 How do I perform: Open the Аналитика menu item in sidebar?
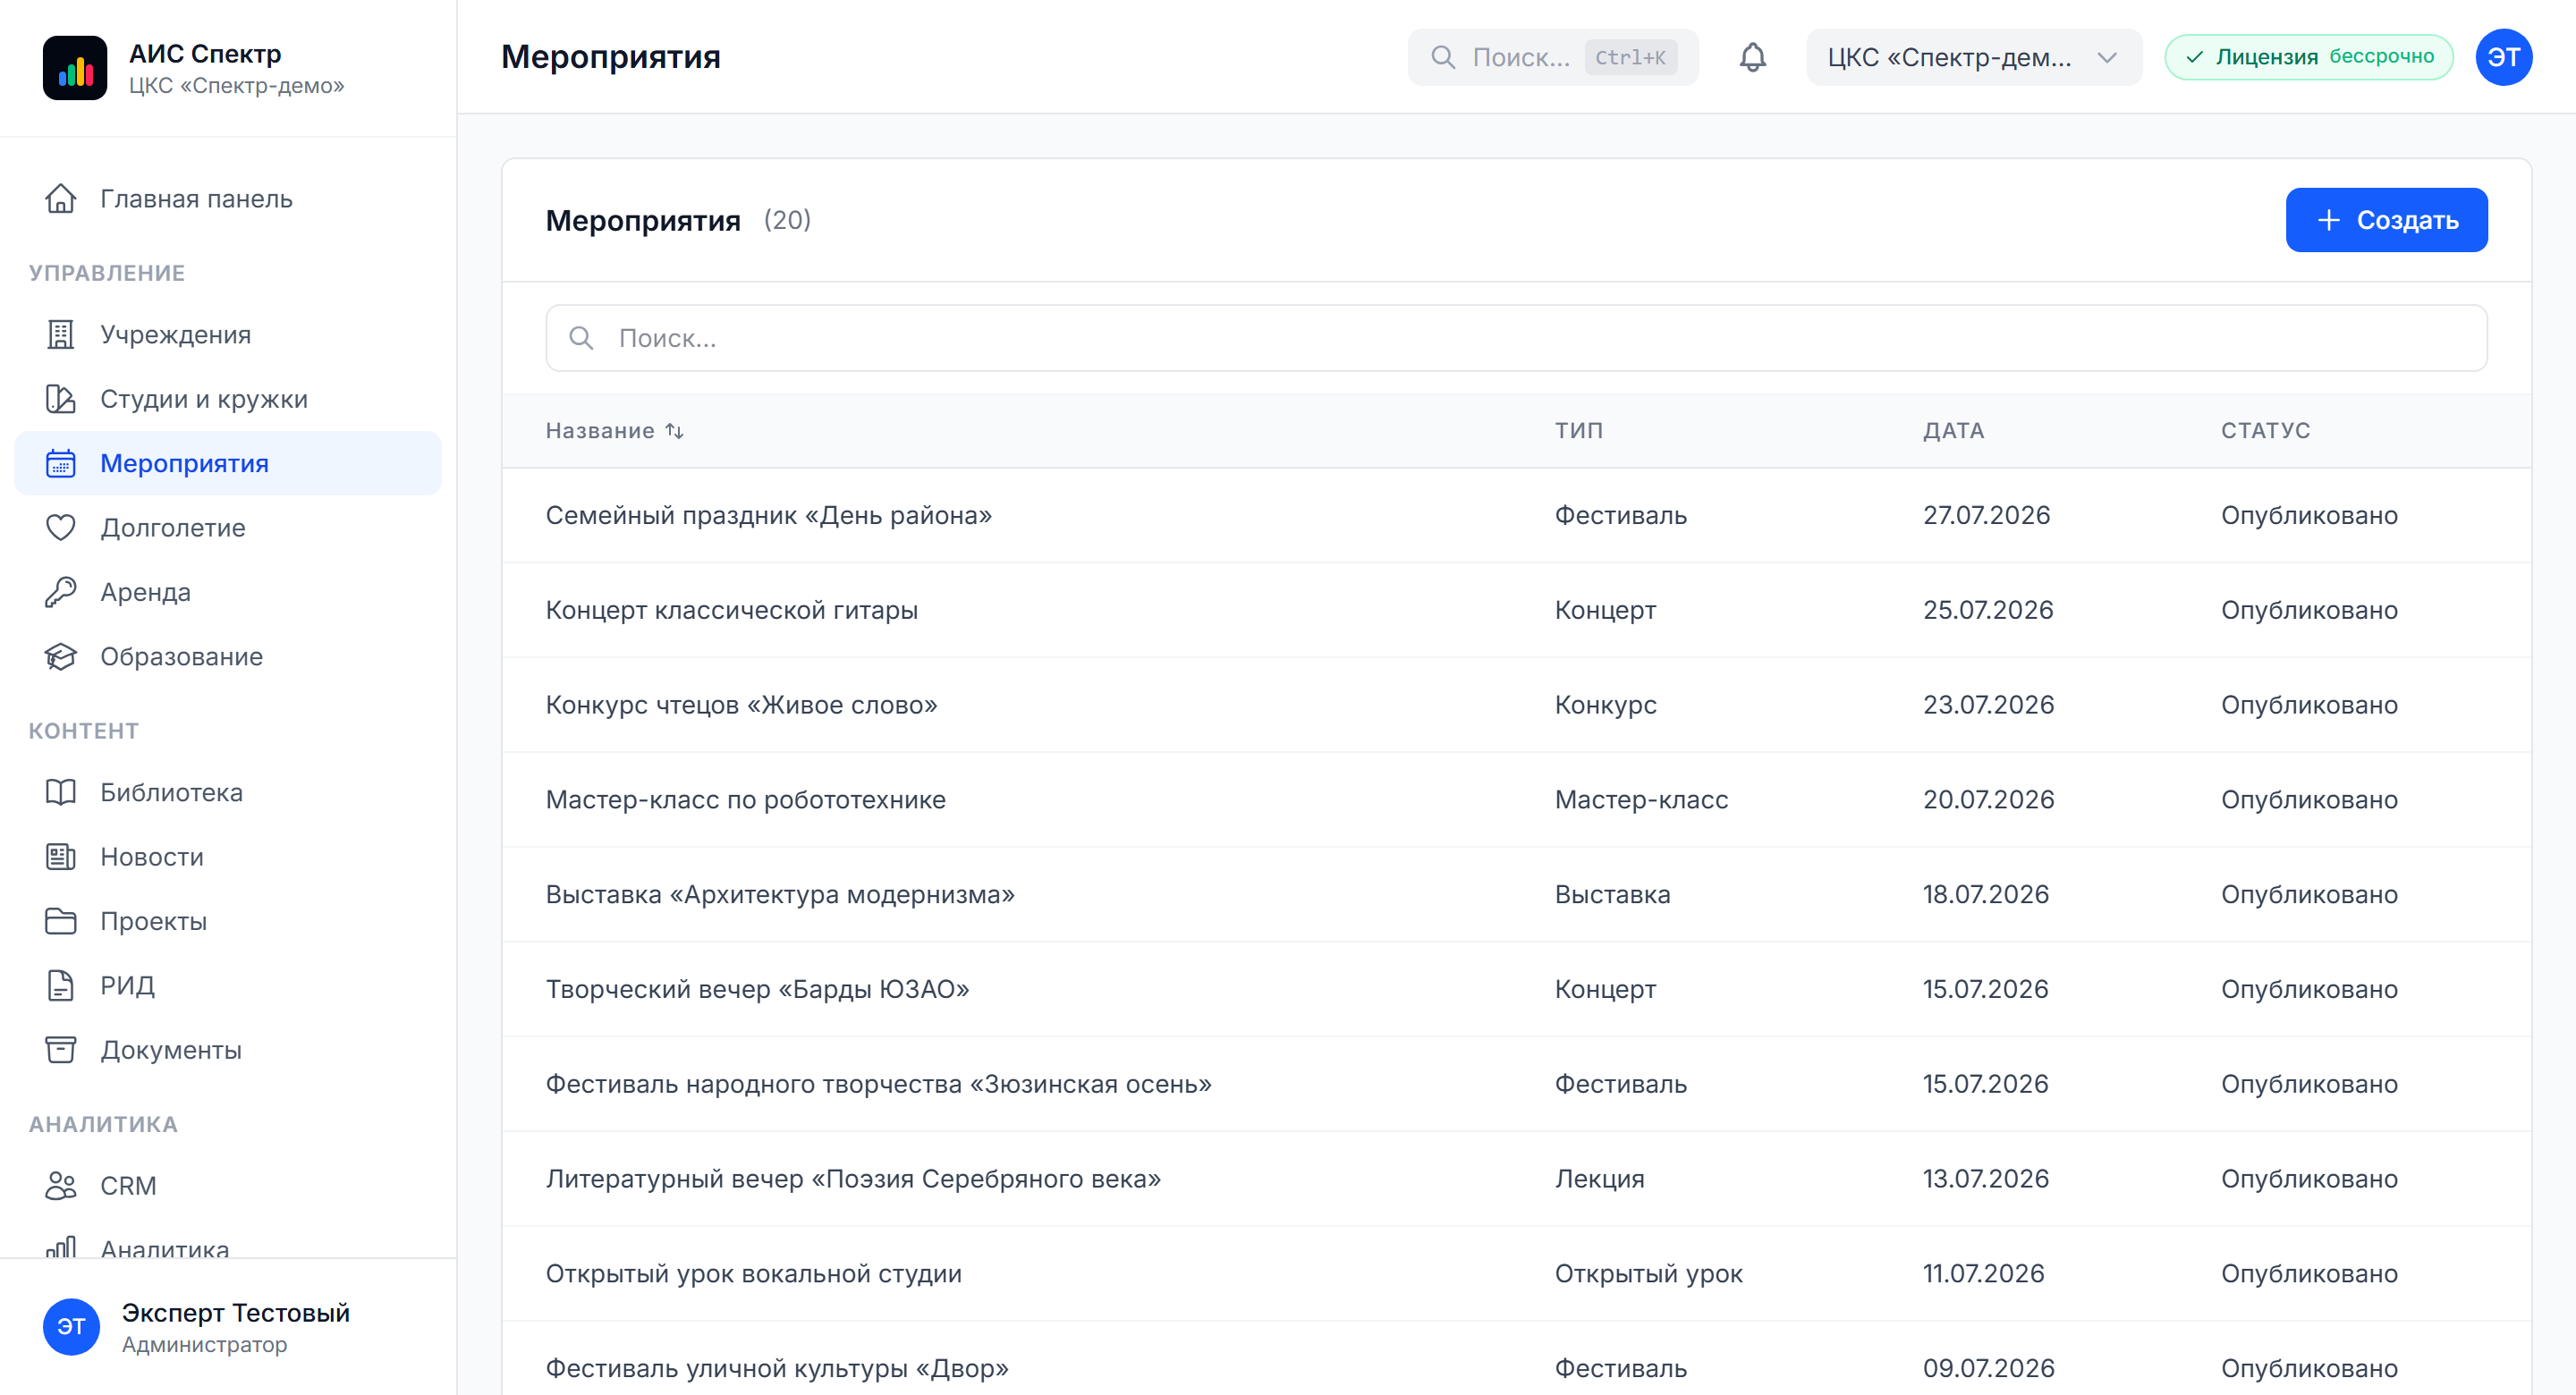coord(228,1248)
